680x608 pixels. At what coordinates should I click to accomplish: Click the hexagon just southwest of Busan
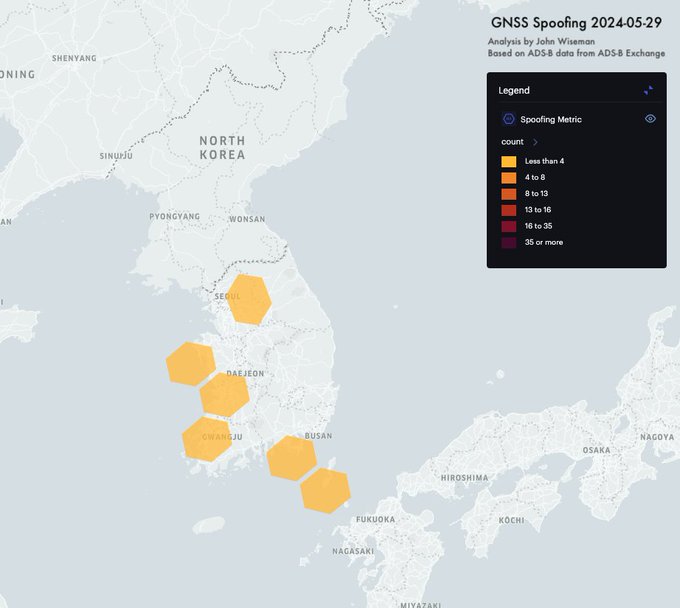click(x=291, y=458)
